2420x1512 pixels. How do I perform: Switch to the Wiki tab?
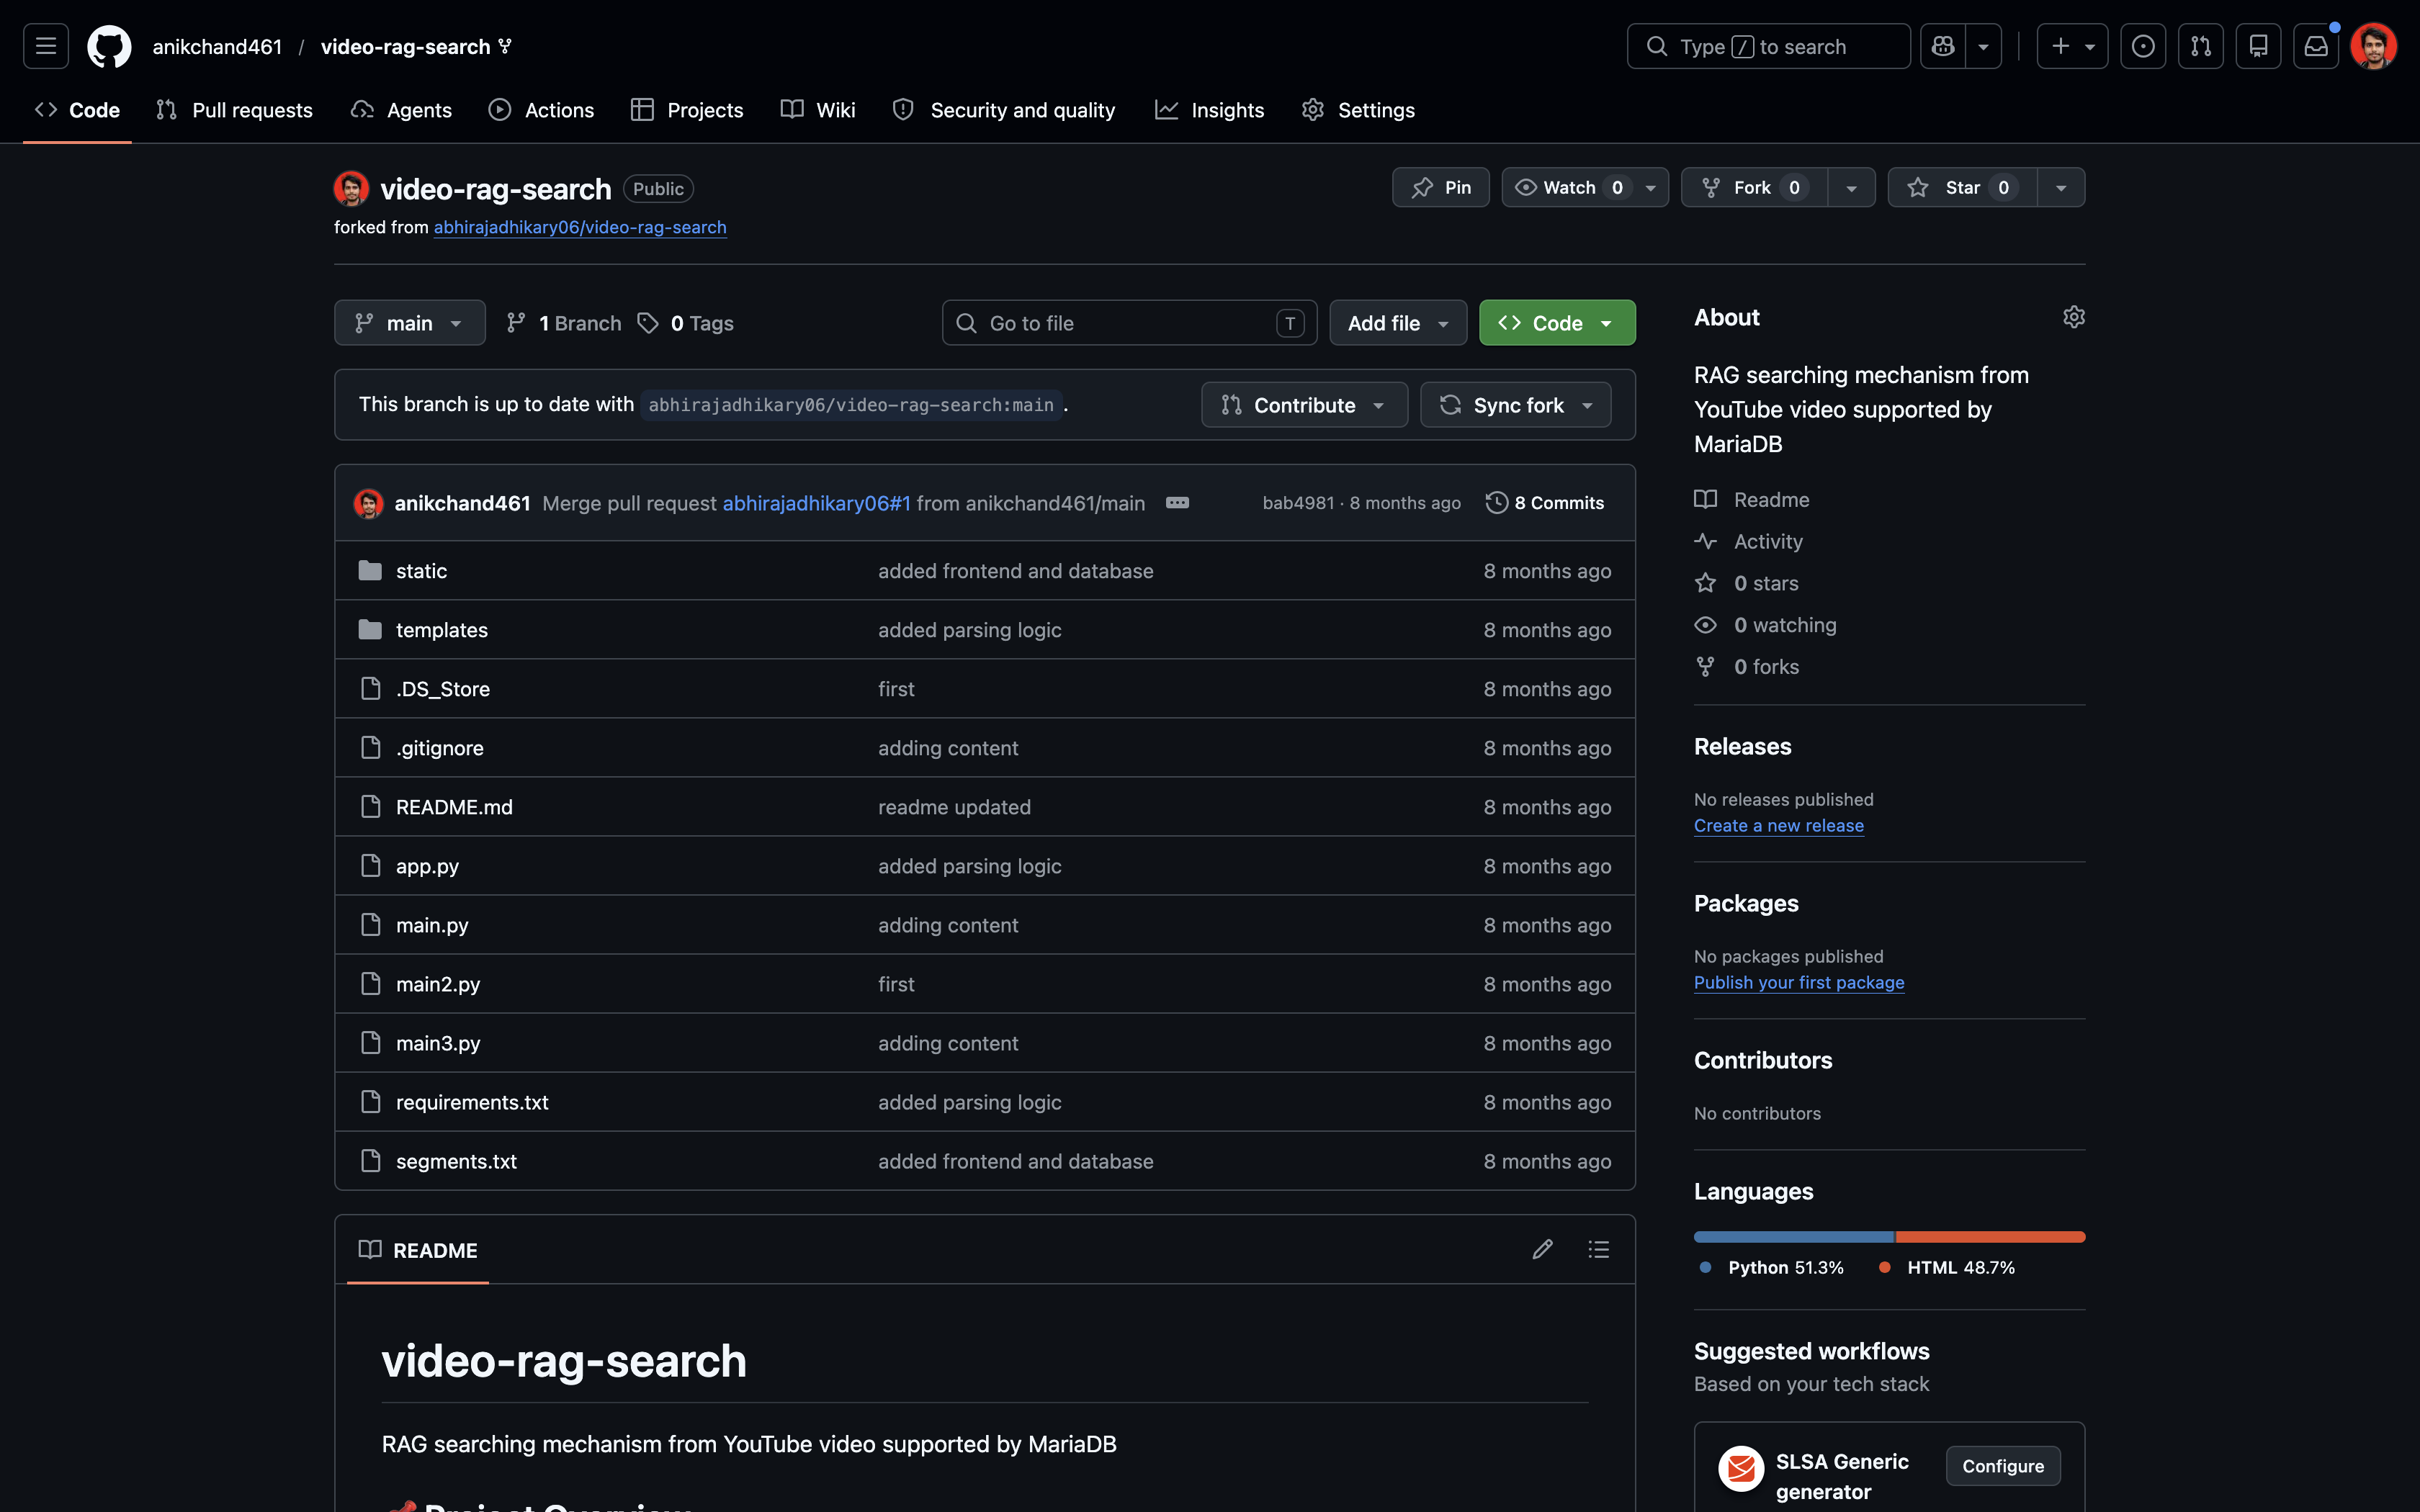[818, 110]
